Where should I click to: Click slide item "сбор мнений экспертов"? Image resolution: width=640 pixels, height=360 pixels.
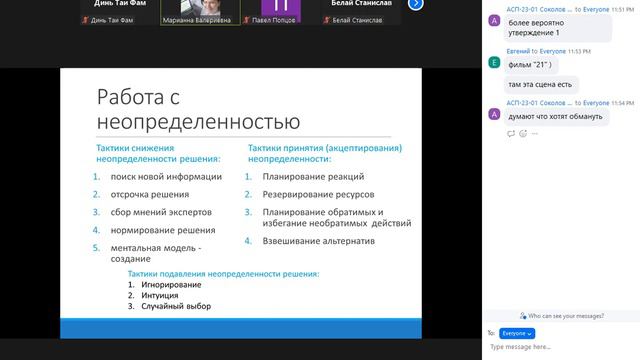click(161, 212)
